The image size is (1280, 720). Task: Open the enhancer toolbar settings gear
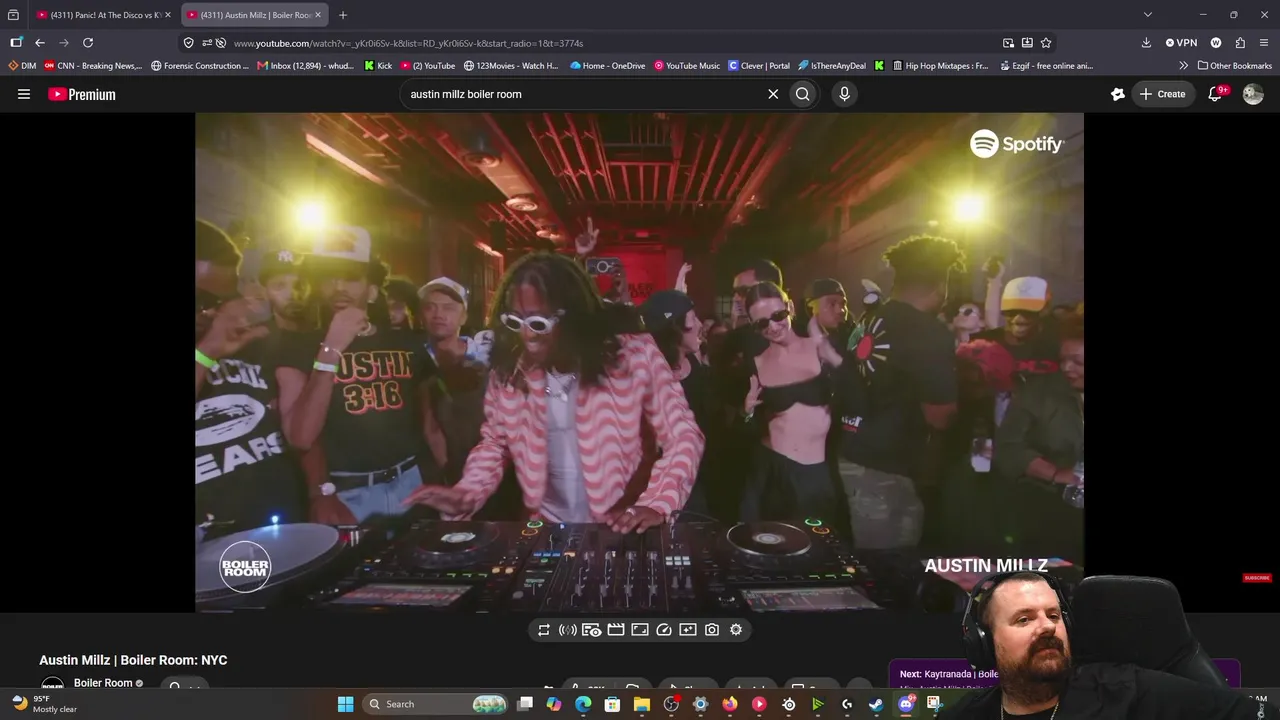(736, 630)
